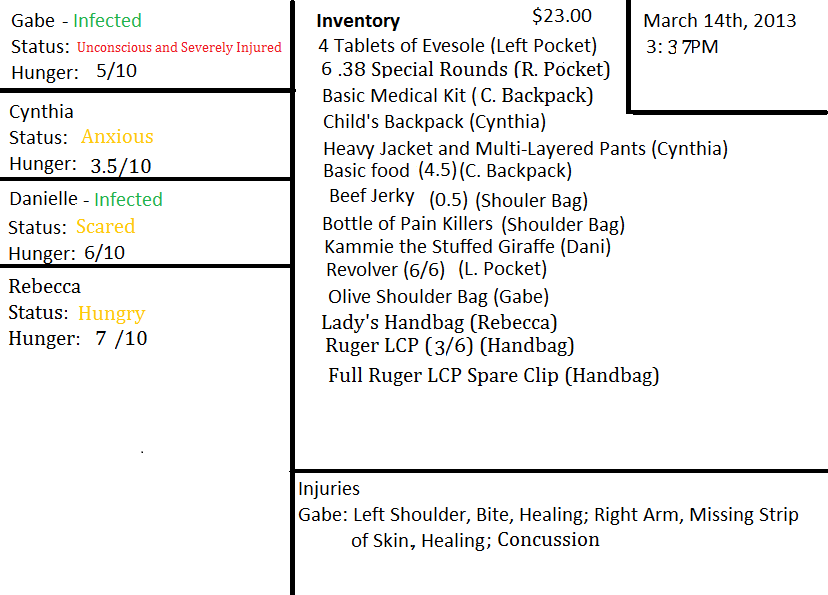Select Kammie the Stuffed Giraffe item

pos(467,246)
